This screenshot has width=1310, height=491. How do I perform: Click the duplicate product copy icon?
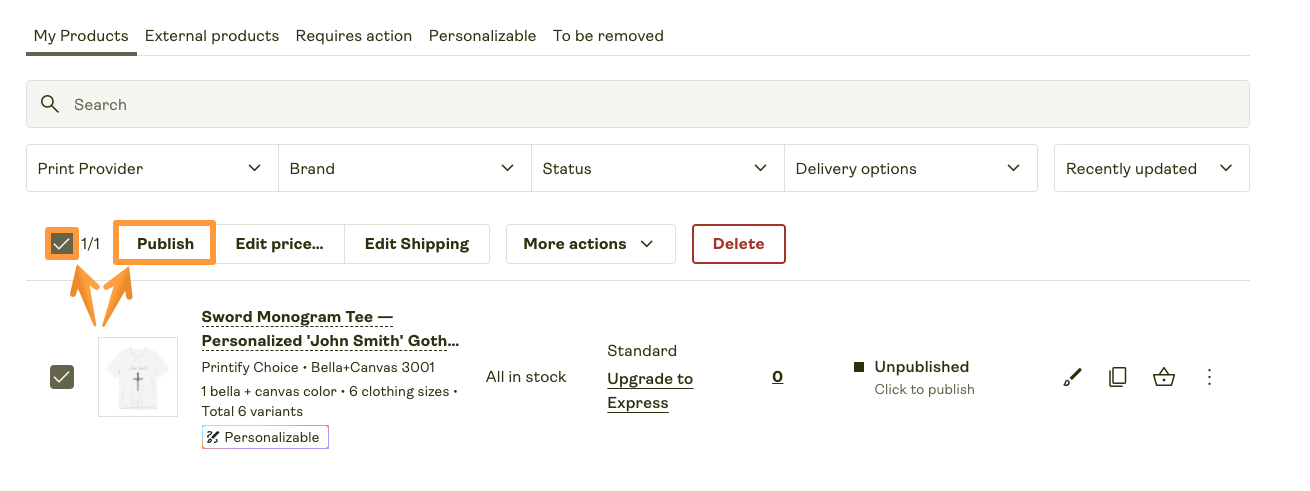[x=1118, y=377]
